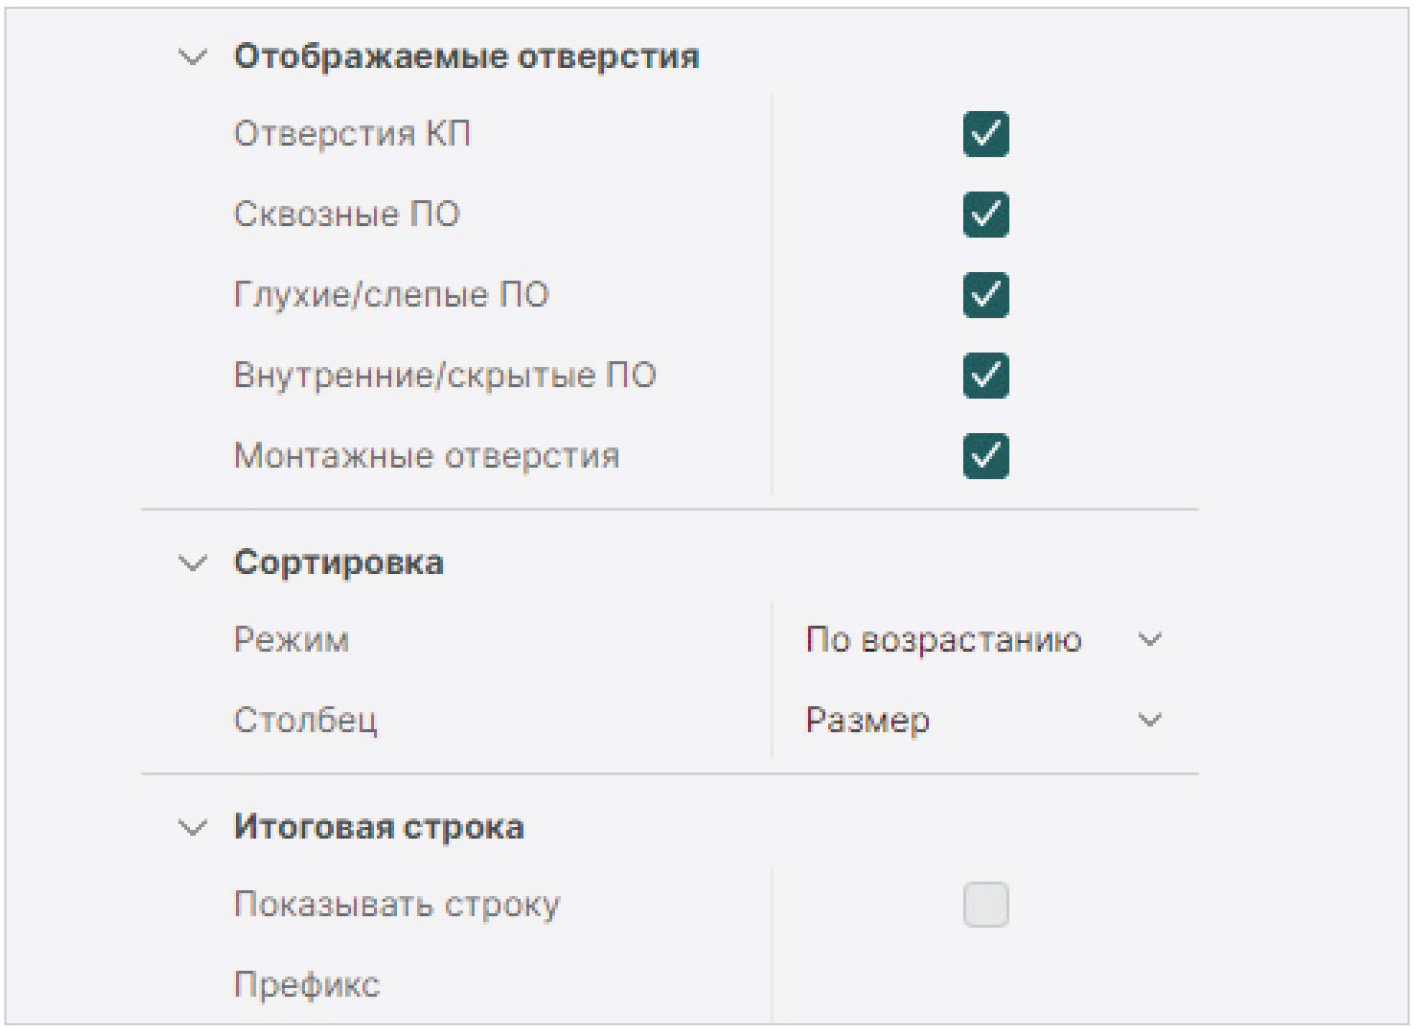The height and width of the screenshot is (1028, 1415).
Task: Enable the "Показывать строку" checkbox
Action: (984, 904)
